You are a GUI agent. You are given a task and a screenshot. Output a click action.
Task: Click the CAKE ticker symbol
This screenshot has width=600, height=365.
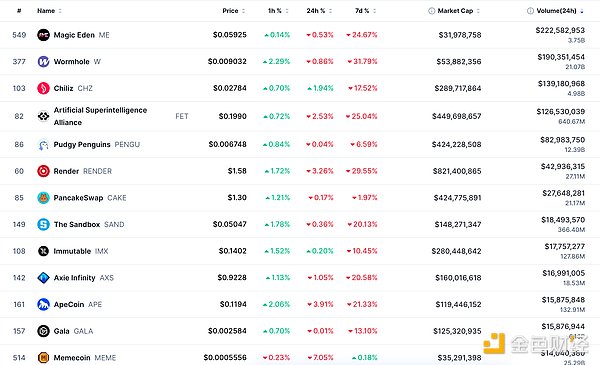coord(117,198)
